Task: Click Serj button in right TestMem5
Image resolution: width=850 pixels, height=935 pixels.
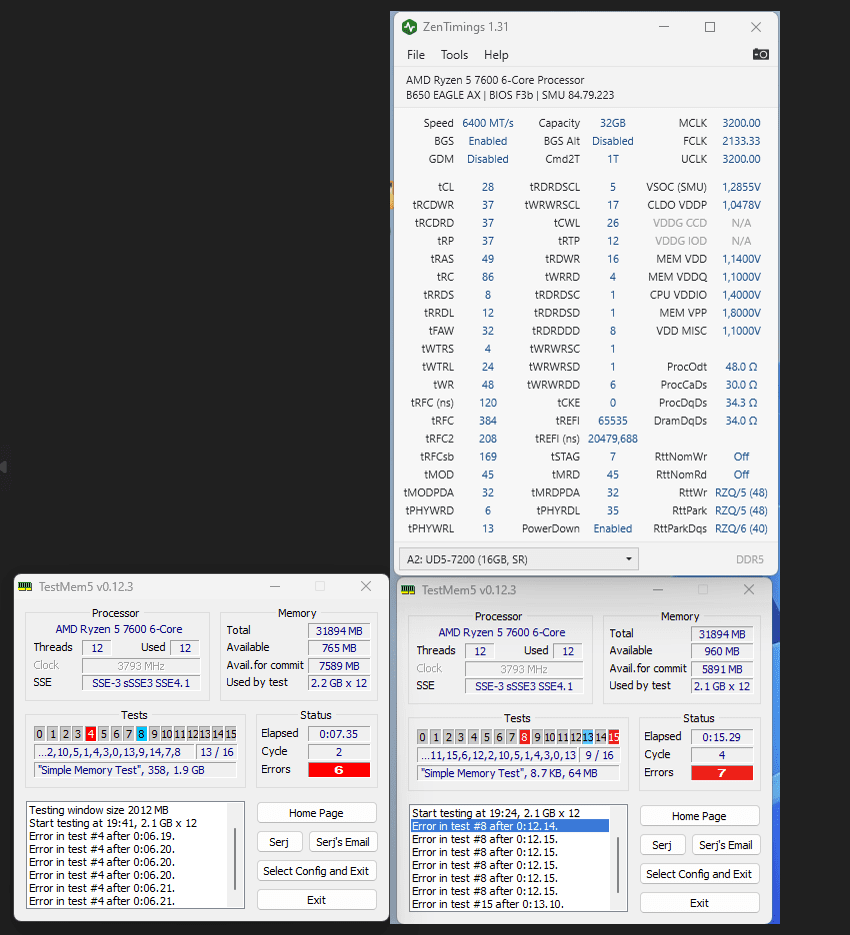Action: coord(662,845)
